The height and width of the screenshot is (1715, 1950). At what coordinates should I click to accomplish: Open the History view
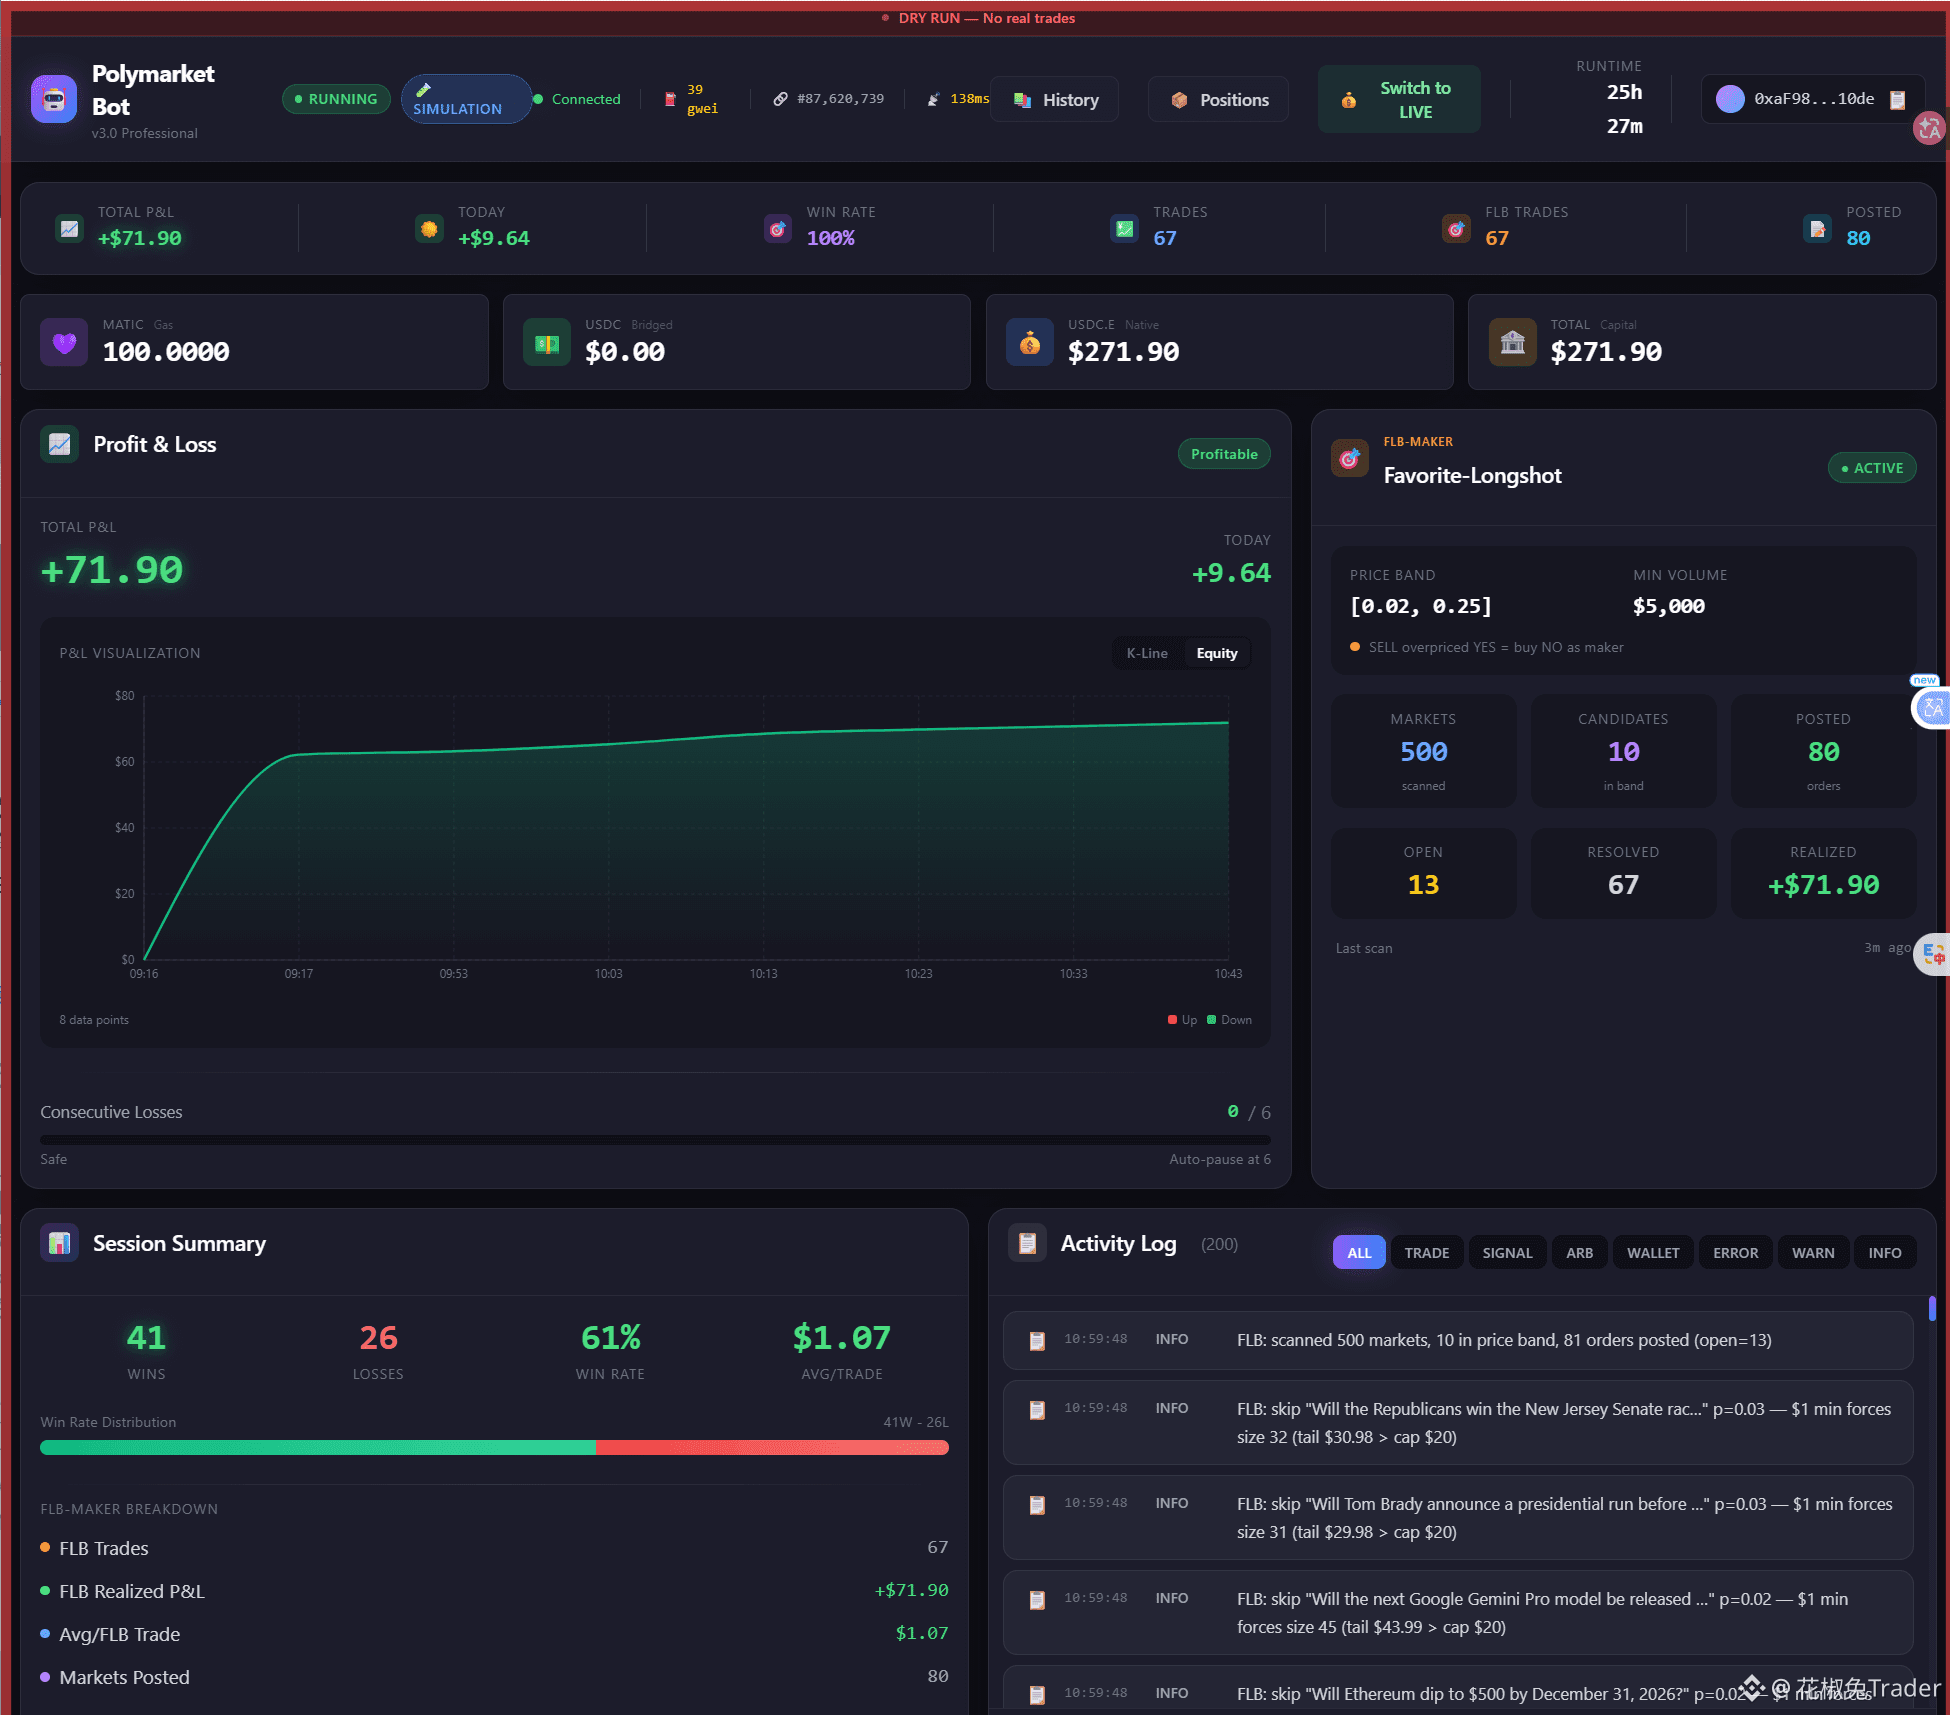(x=1055, y=100)
